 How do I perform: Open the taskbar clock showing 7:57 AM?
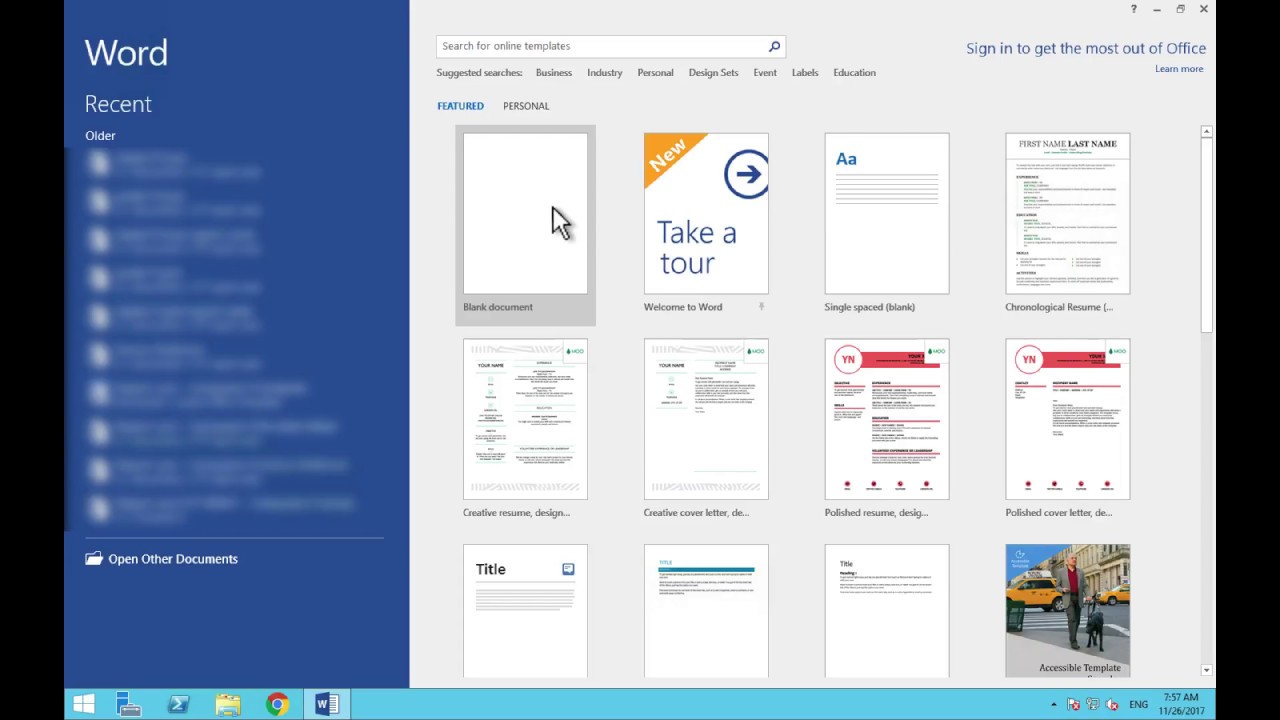(x=1182, y=704)
